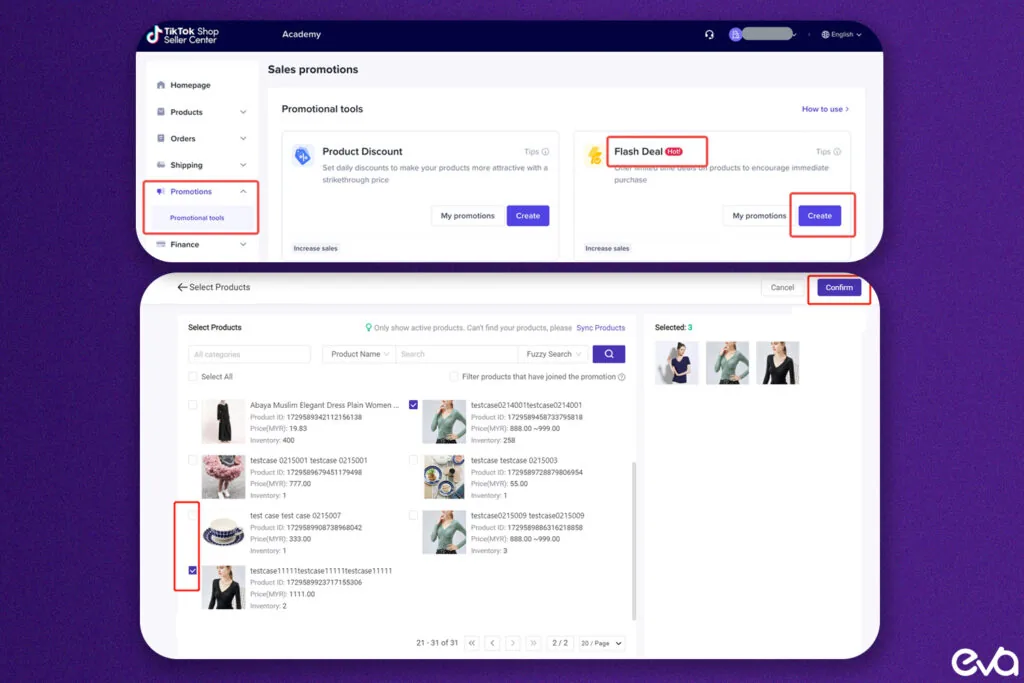Viewport: 1024px width, 683px height.
Task: Expand the Products sidebar menu
Action: (x=243, y=112)
